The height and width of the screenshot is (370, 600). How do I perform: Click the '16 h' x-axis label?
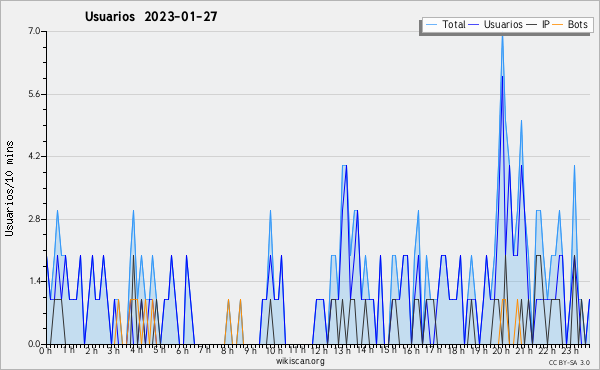pos(411,351)
